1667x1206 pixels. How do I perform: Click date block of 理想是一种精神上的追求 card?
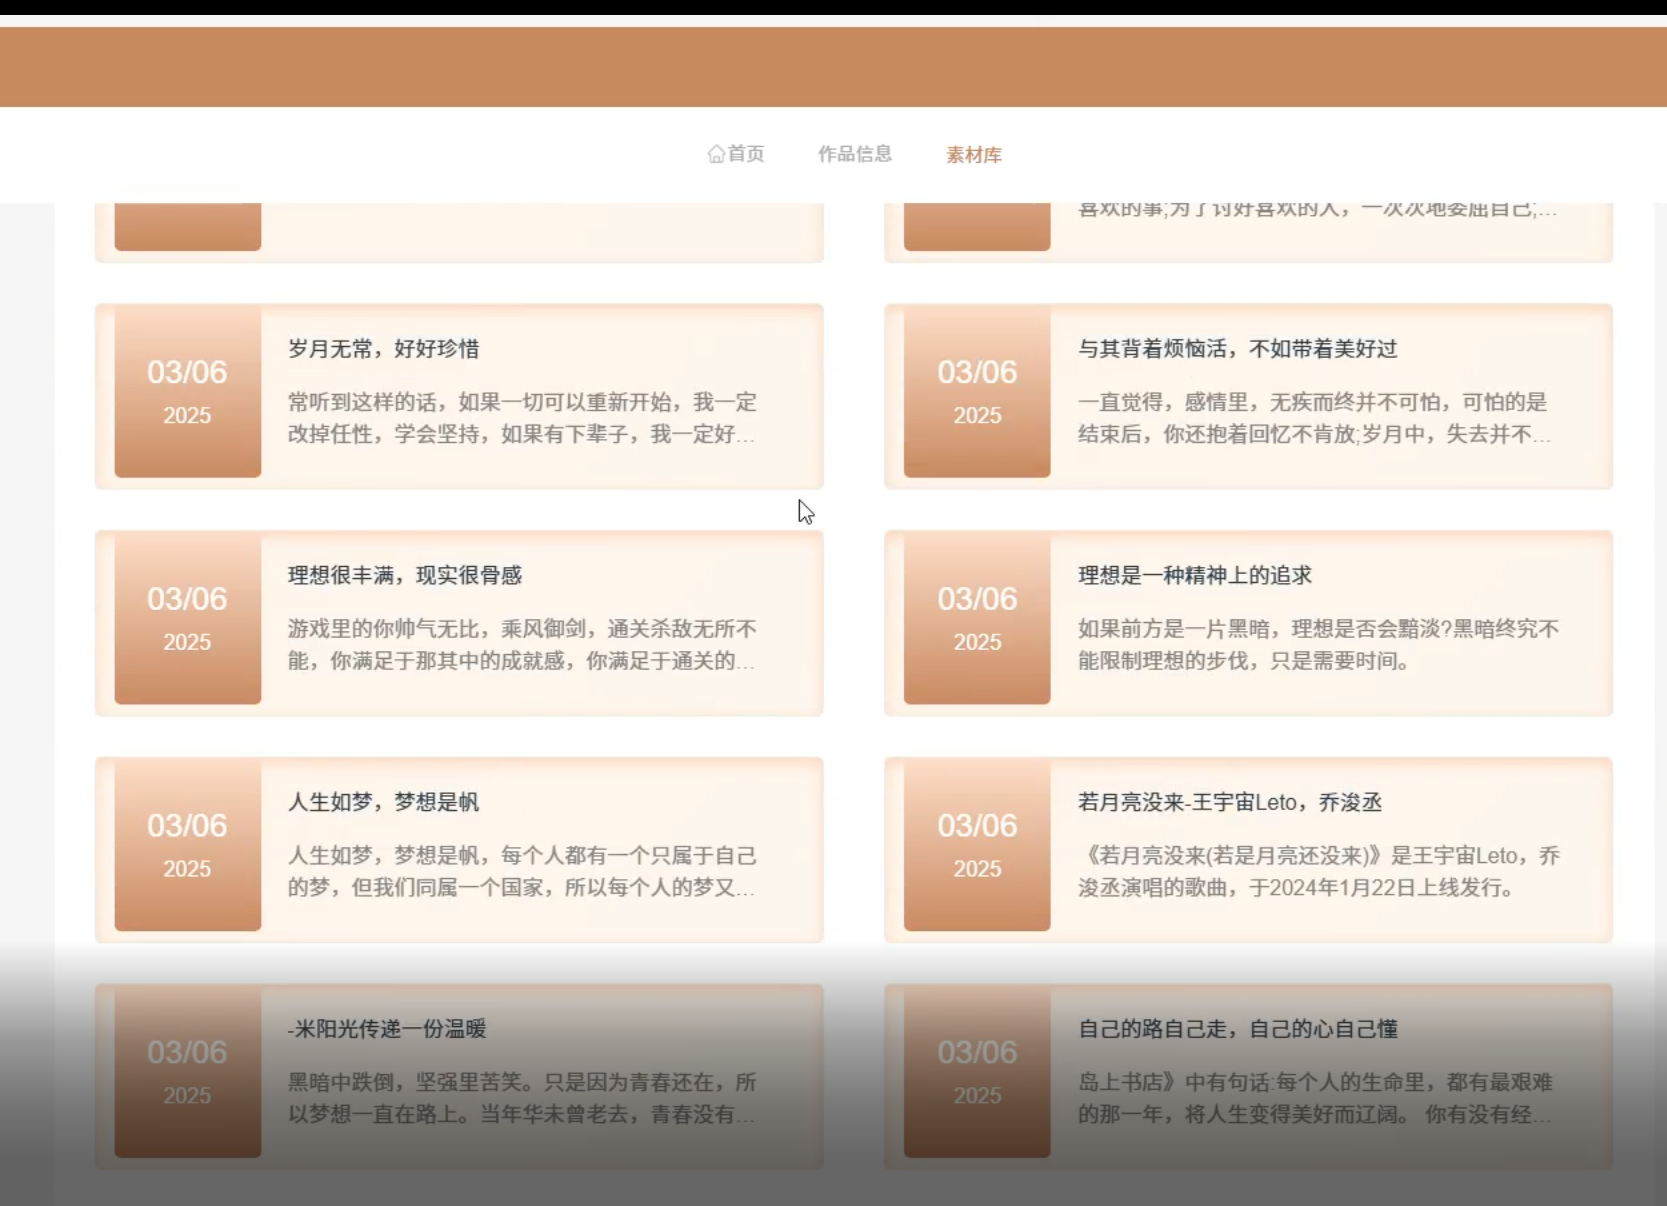pyautogui.click(x=977, y=619)
